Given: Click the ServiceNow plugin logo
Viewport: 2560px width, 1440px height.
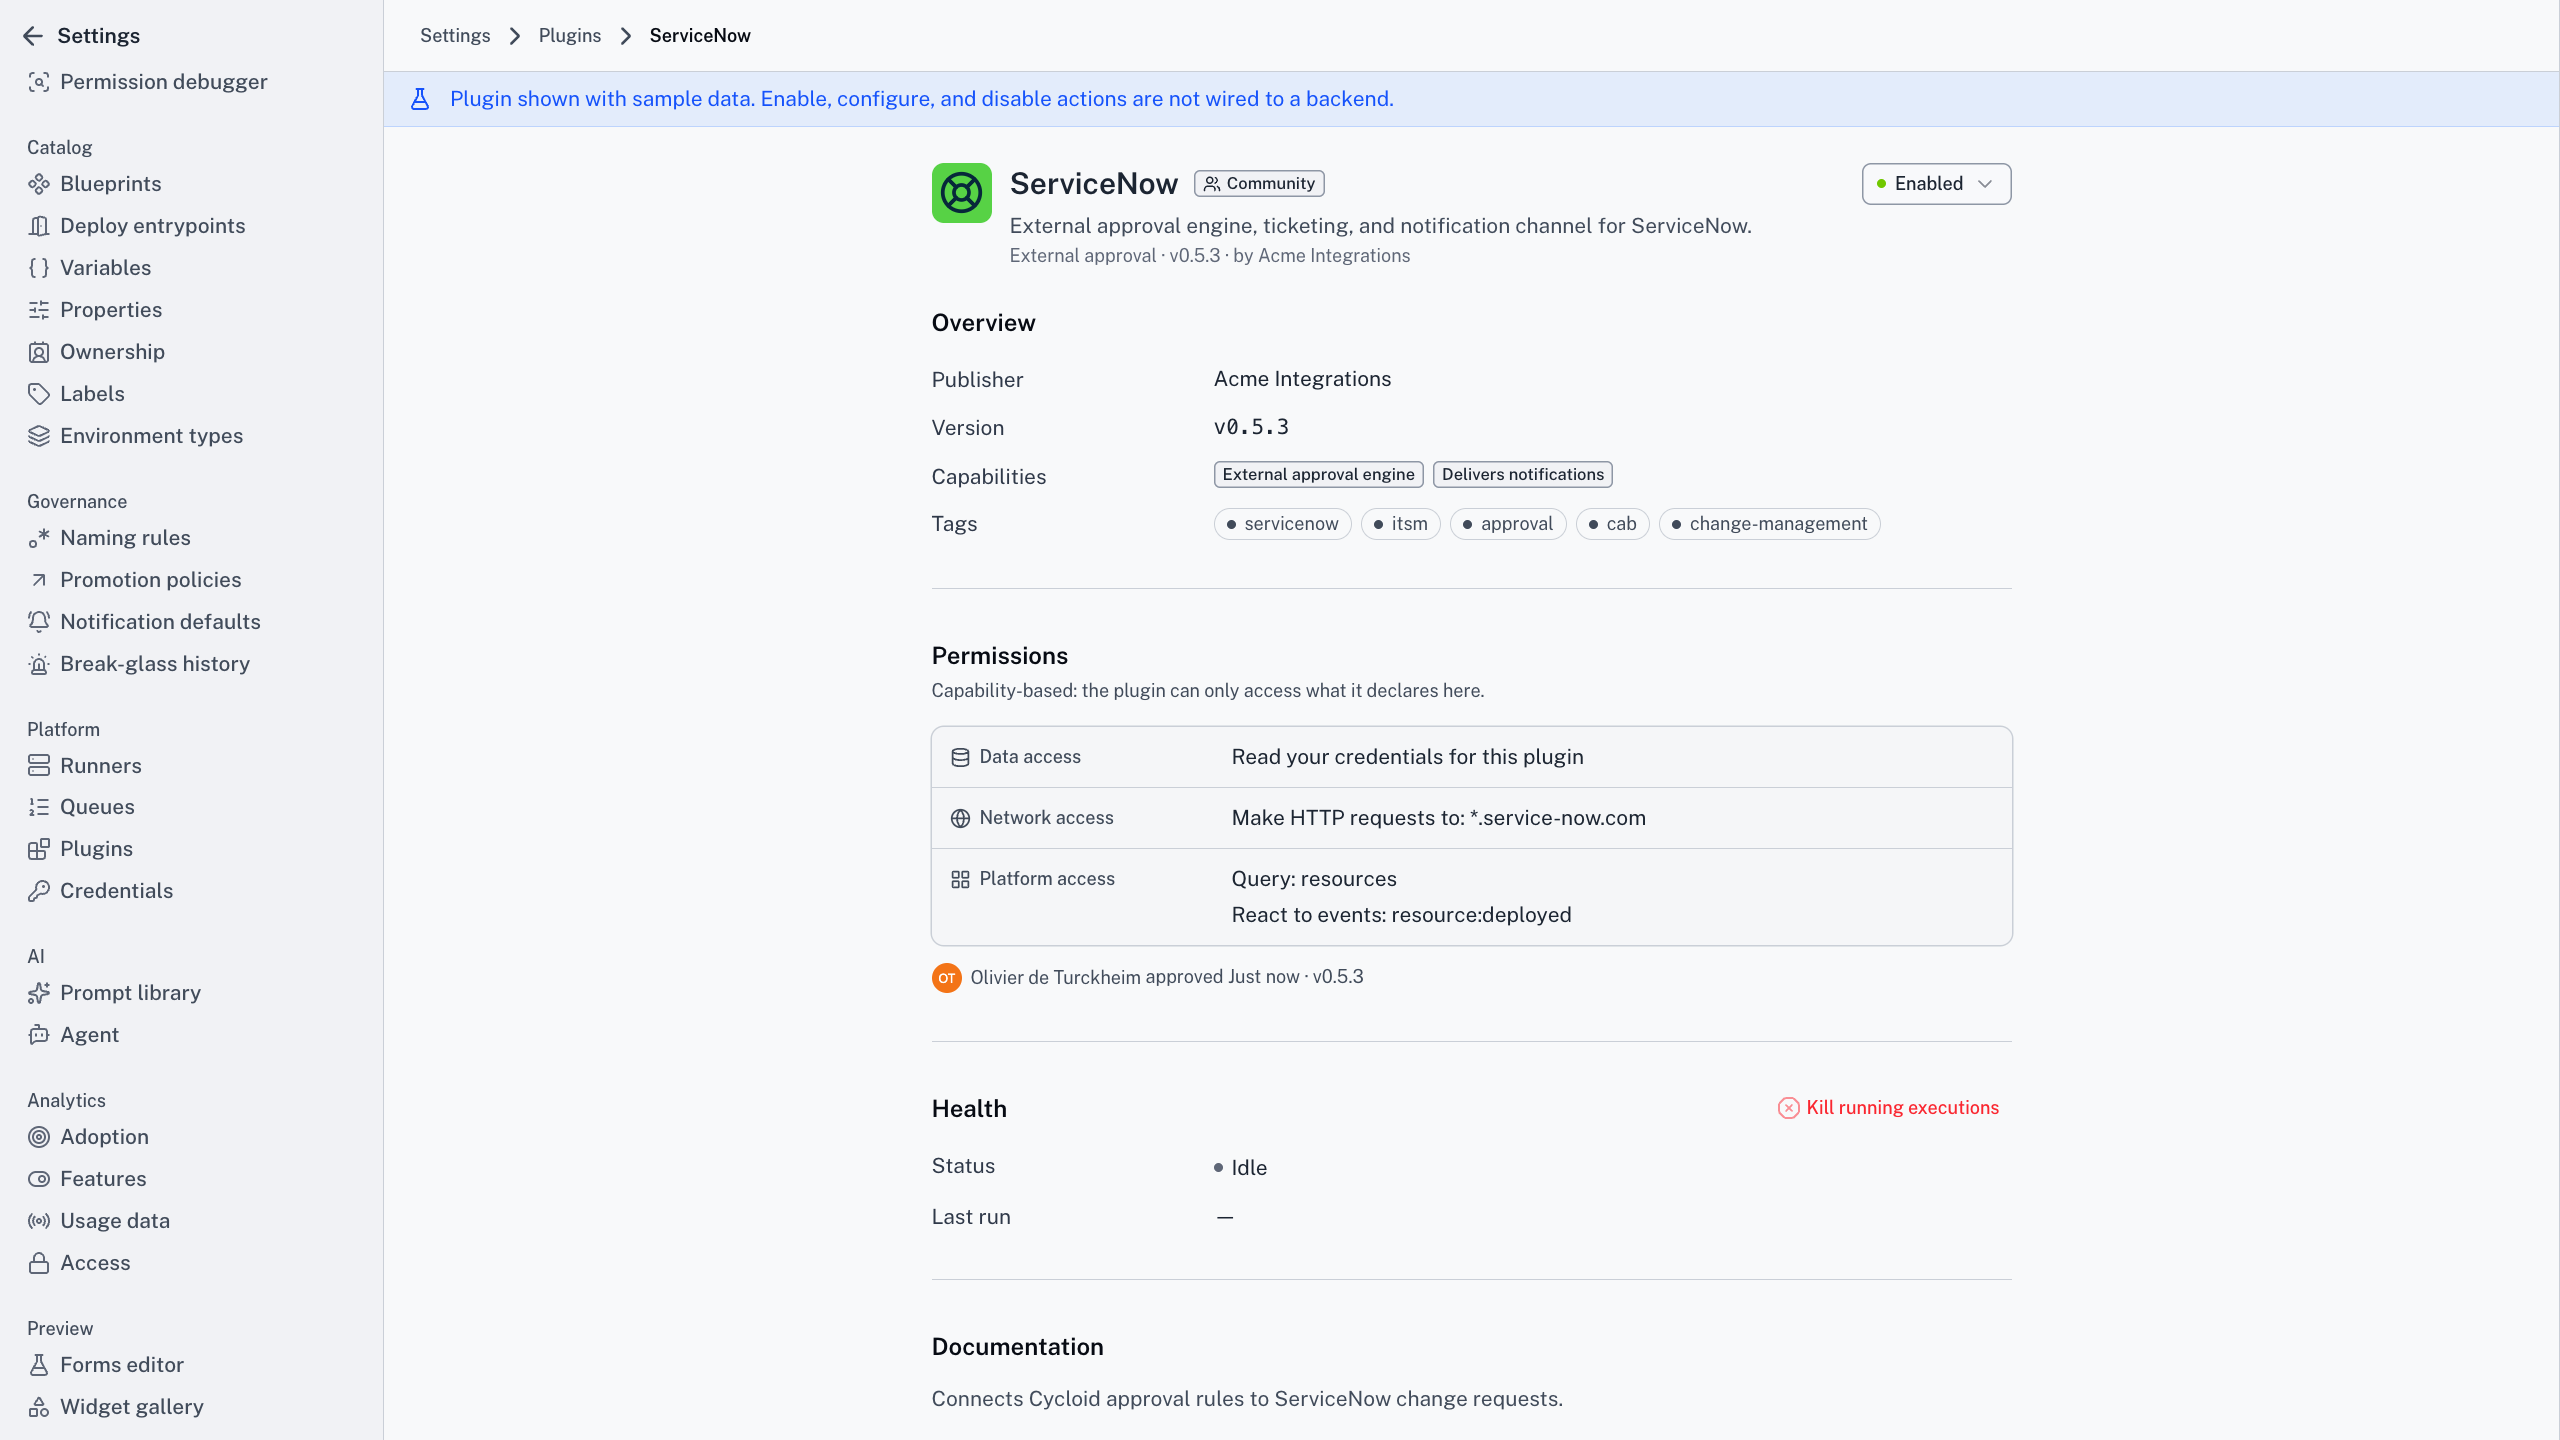Looking at the screenshot, I should tap(961, 193).
